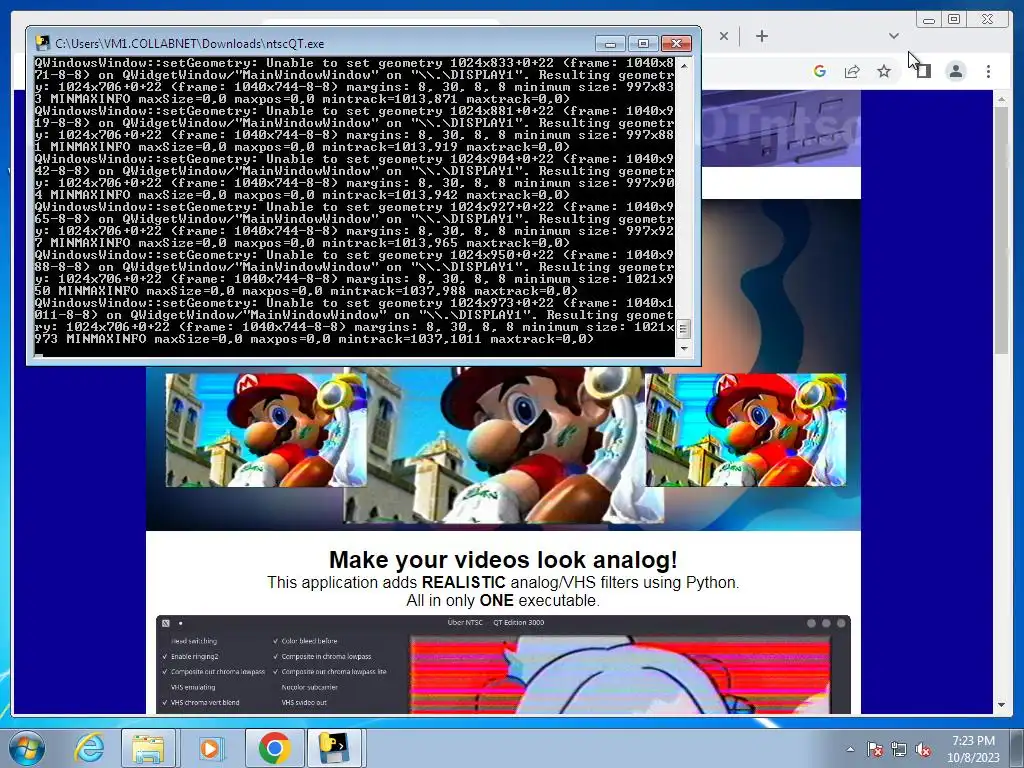
Task: Open the Chrome profile avatar
Action: 955,71
